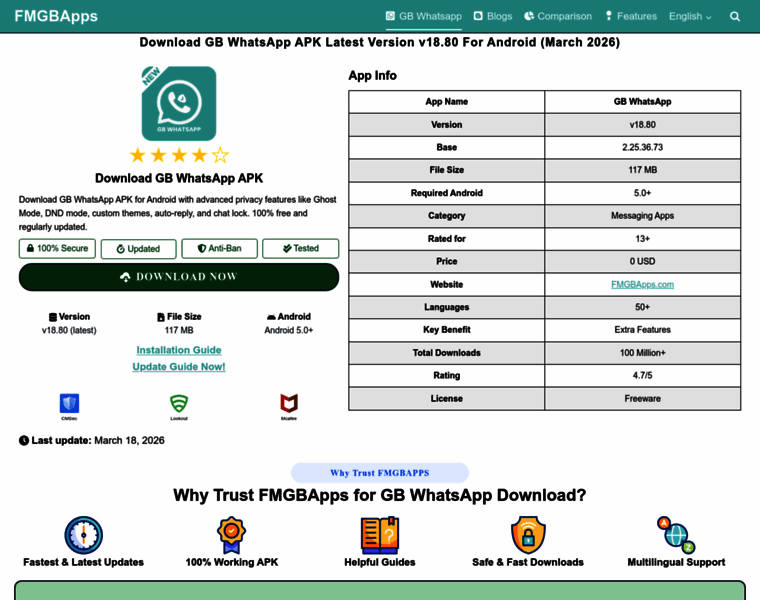Click the '2.25.36.73' base value cell

[642, 147]
